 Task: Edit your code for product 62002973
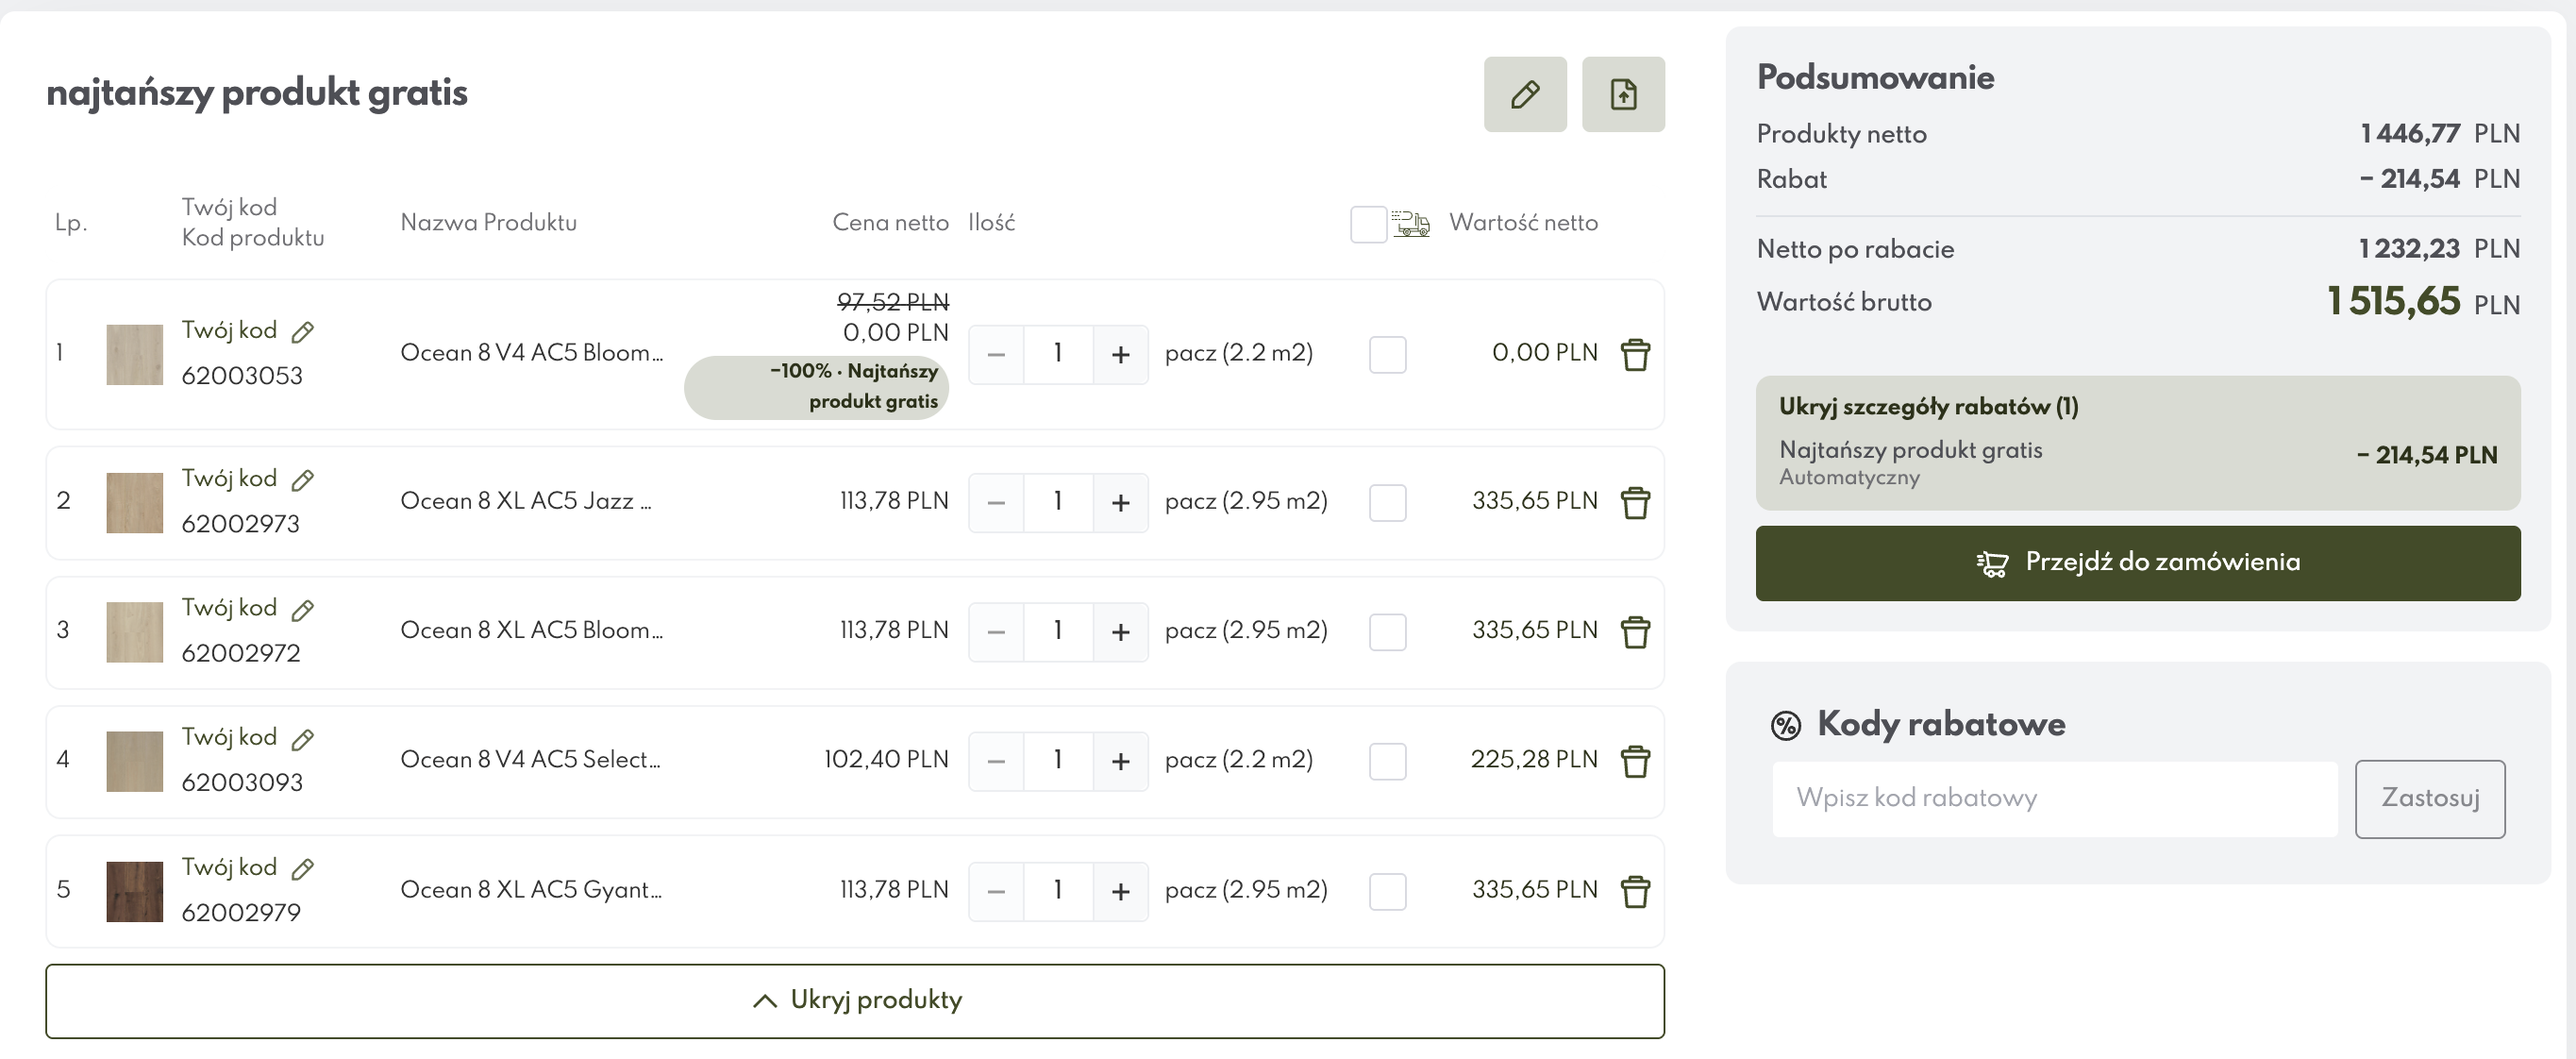tap(303, 480)
